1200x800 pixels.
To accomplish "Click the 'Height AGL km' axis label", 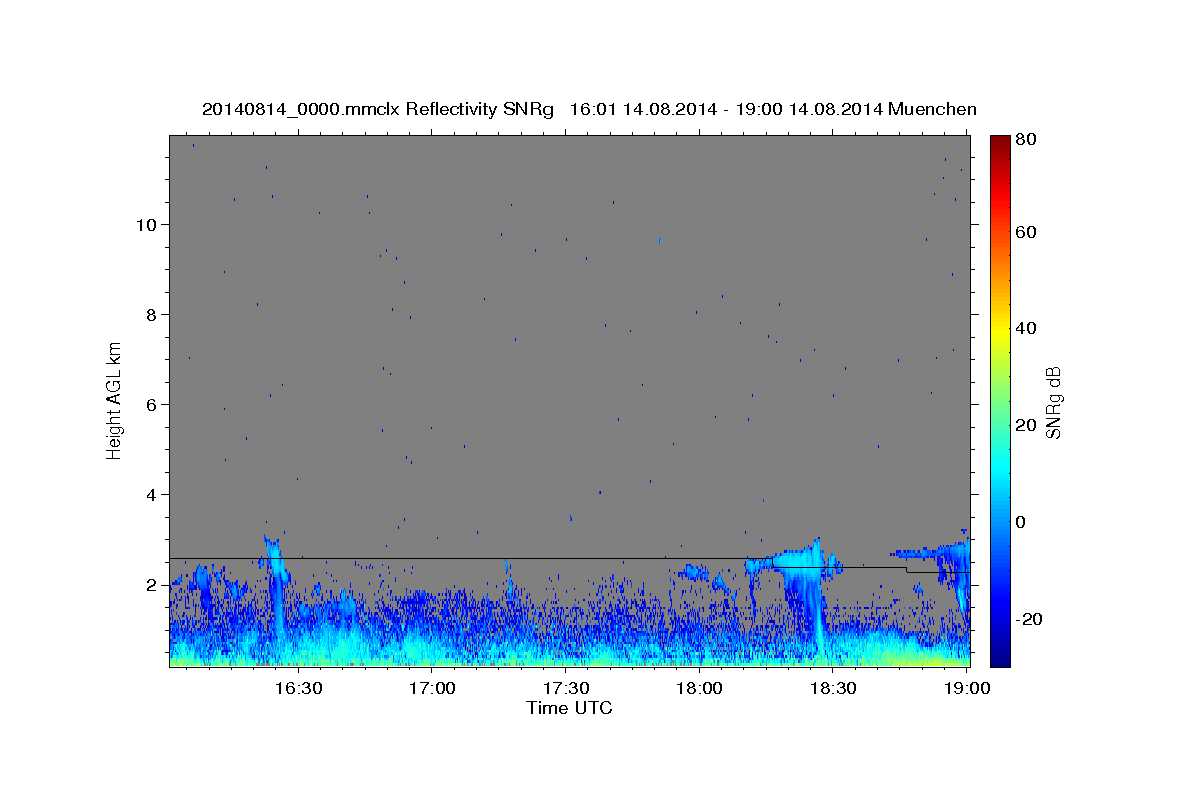I will (x=114, y=400).
